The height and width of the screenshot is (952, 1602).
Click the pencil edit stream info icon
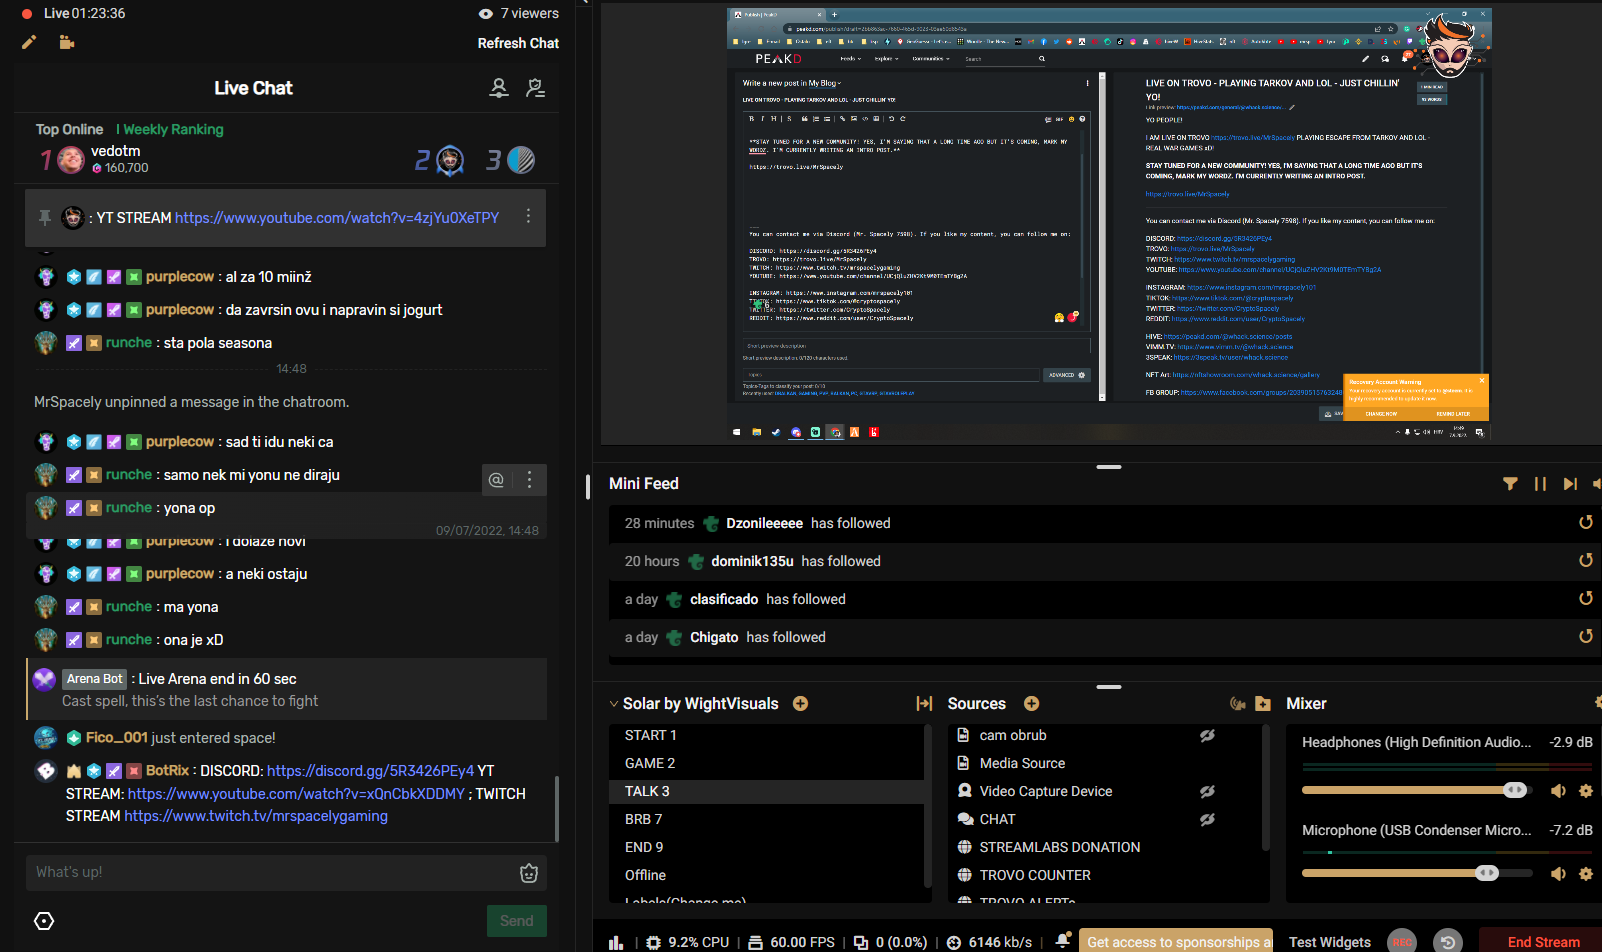29,42
